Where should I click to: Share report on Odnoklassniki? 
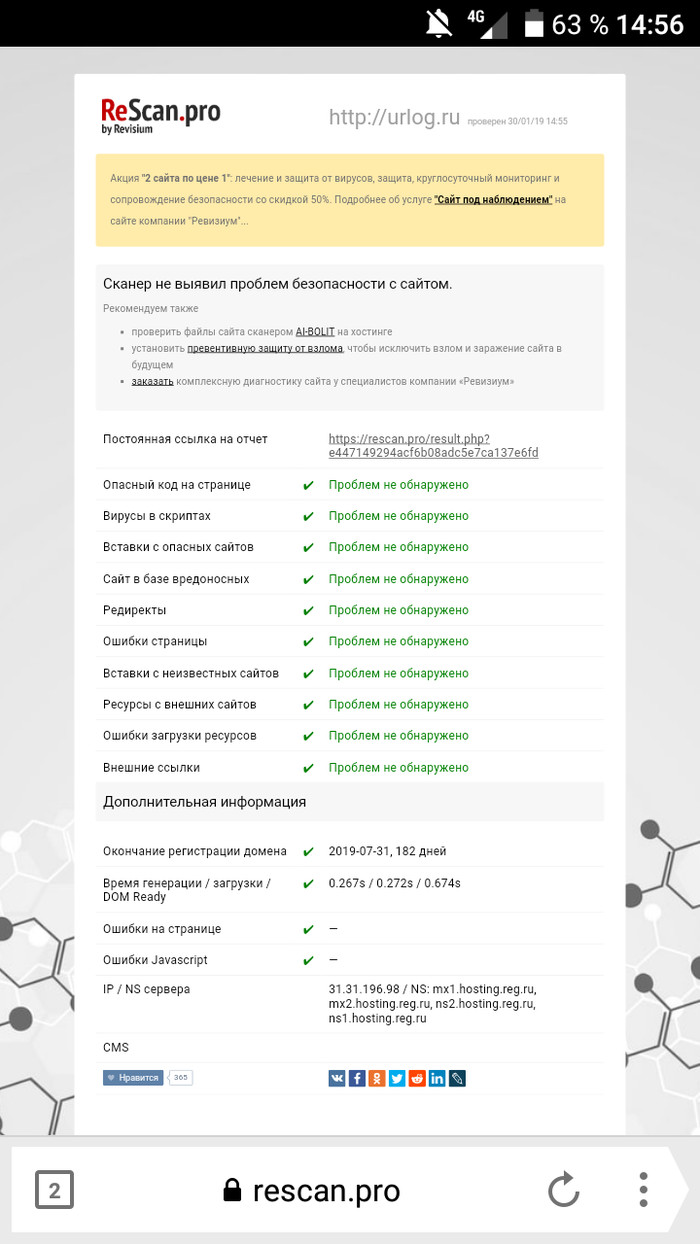(377, 1078)
